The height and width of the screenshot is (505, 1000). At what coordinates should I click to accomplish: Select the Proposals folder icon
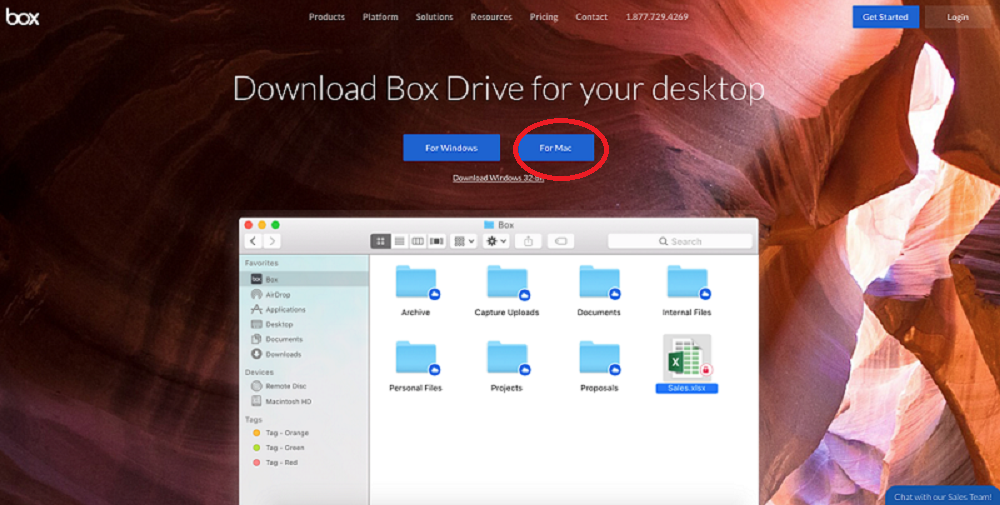pos(600,358)
